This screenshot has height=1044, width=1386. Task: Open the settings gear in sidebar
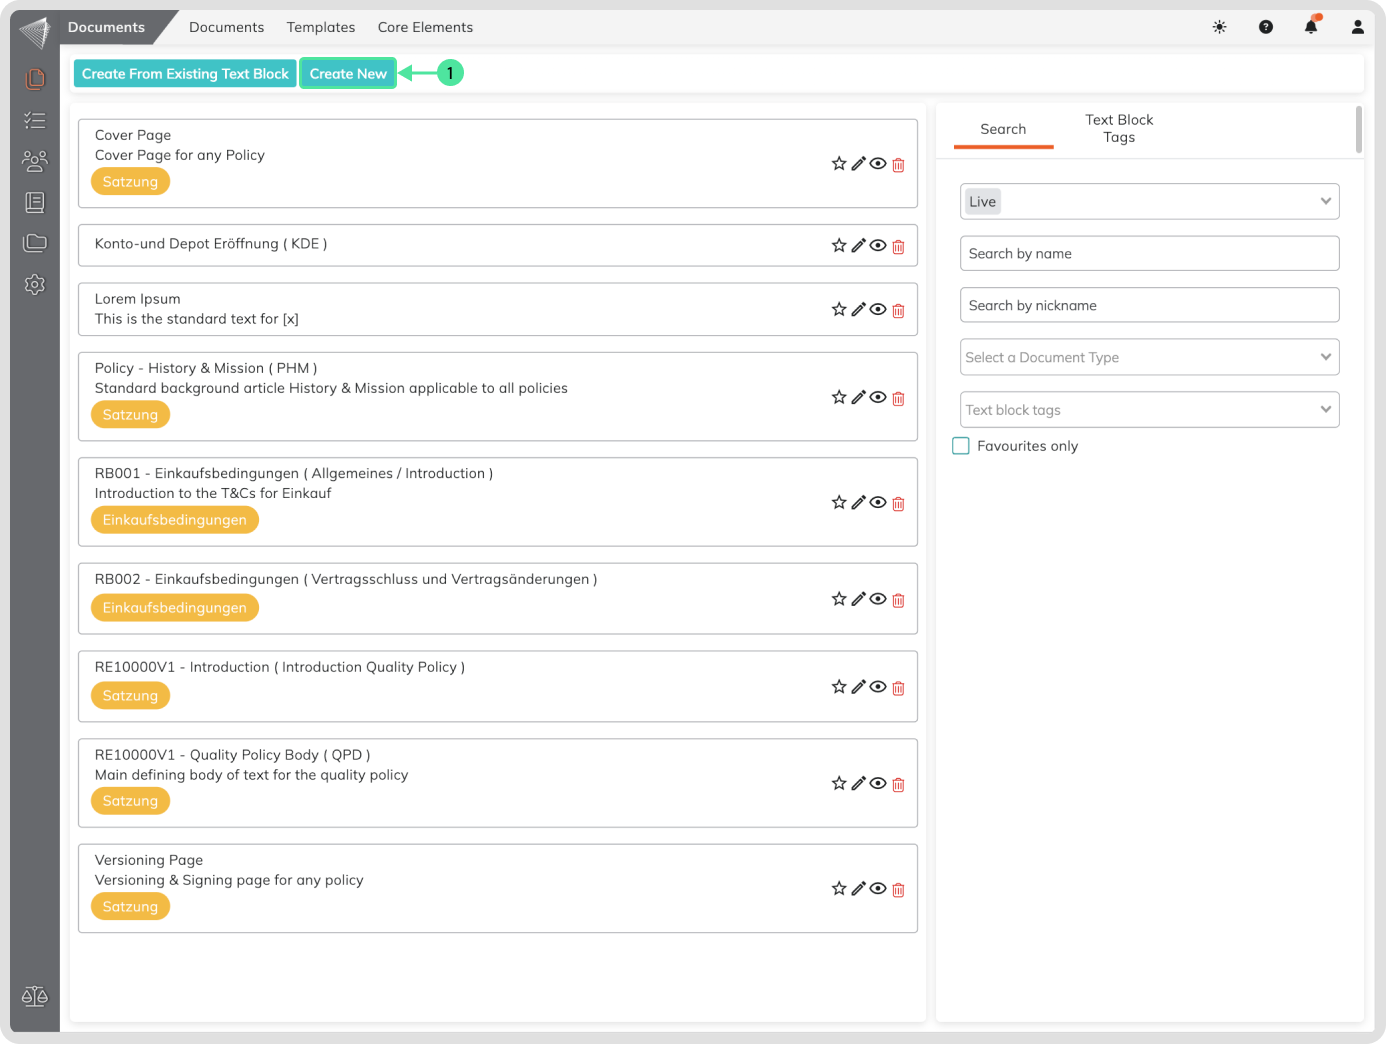click(x=35, y=285)
